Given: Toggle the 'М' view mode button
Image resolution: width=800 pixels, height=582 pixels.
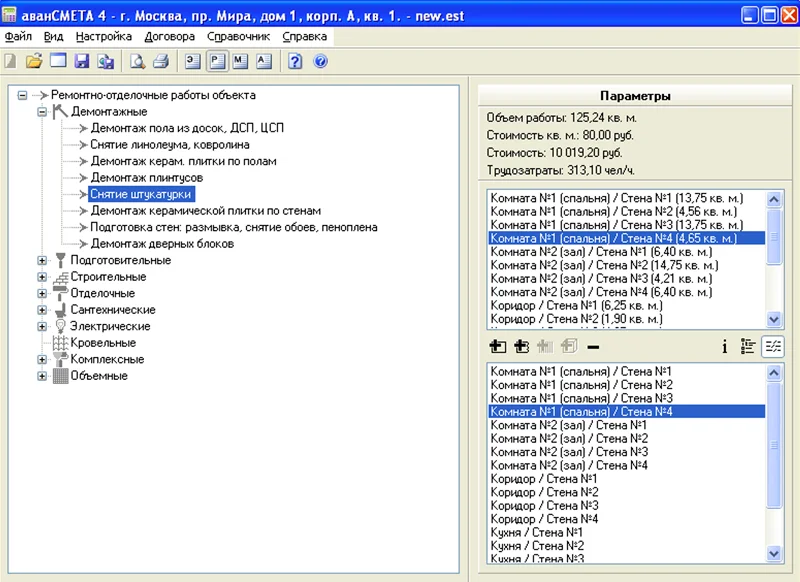Looking at the screenshot, I should pyautogui.click(x=240, y=61).
